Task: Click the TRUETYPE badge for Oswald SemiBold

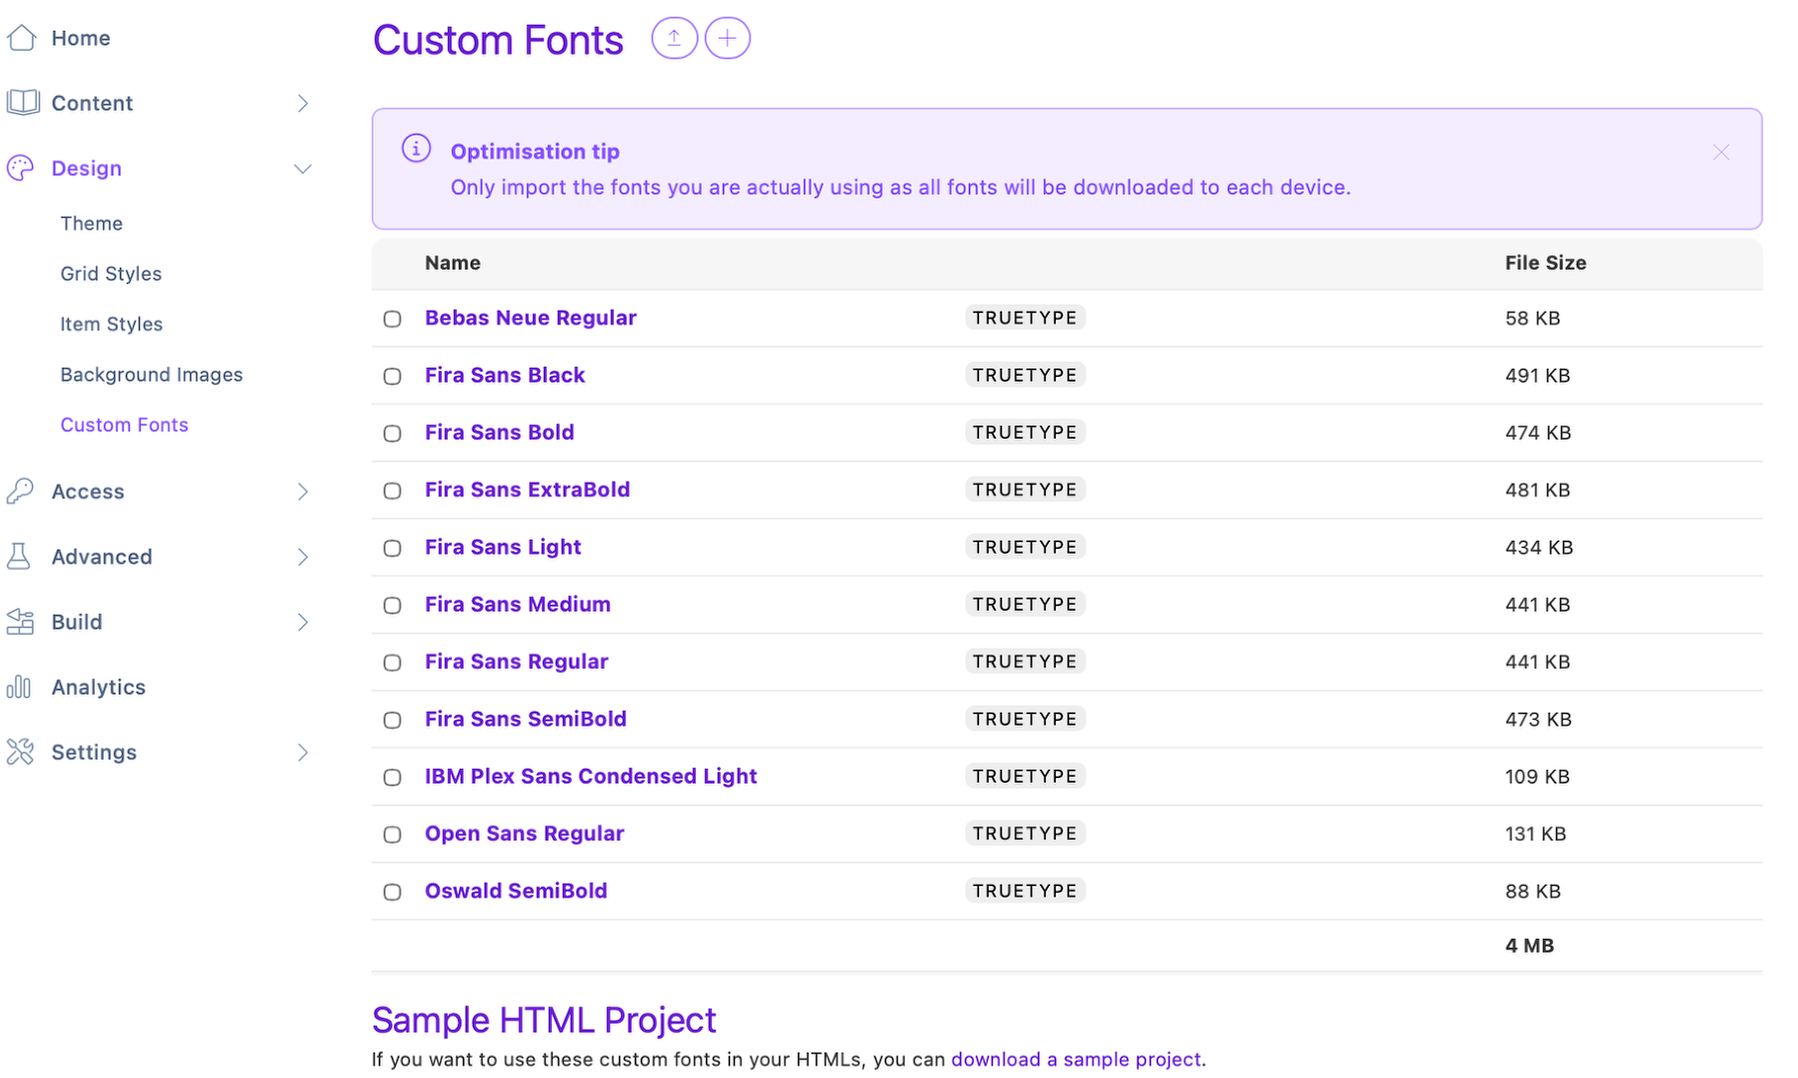Action: point(1025,890)
